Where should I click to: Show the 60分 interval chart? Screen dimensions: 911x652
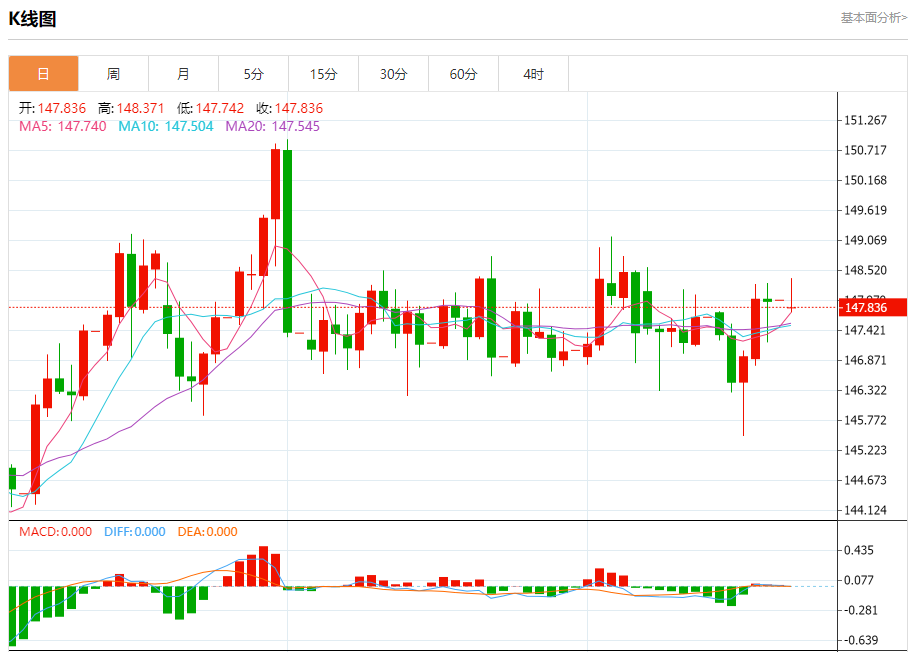(463, 74)
